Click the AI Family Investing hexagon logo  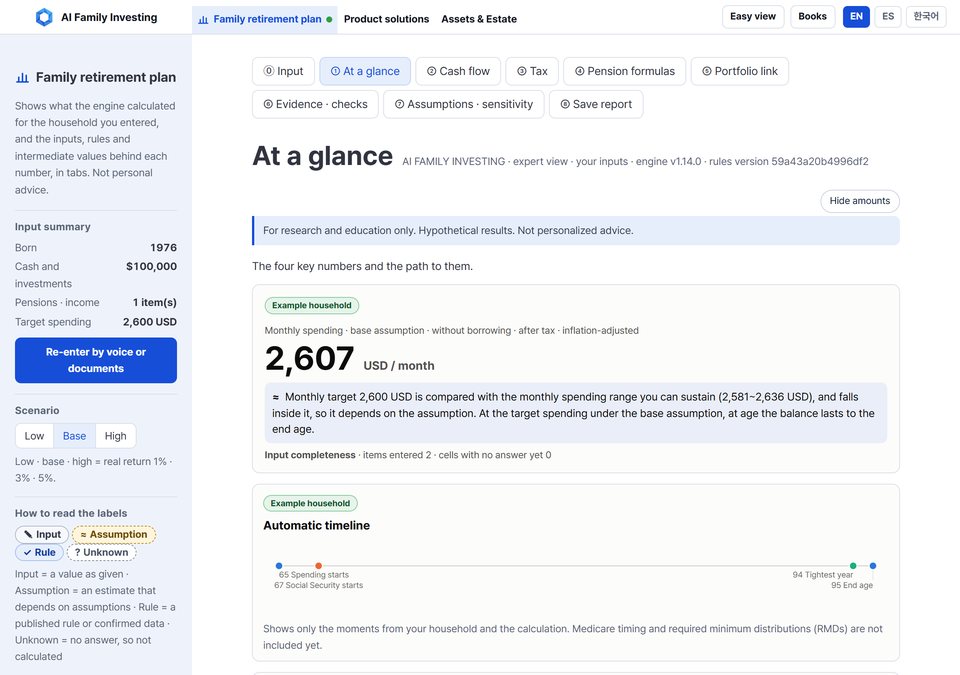coord(44,17)
